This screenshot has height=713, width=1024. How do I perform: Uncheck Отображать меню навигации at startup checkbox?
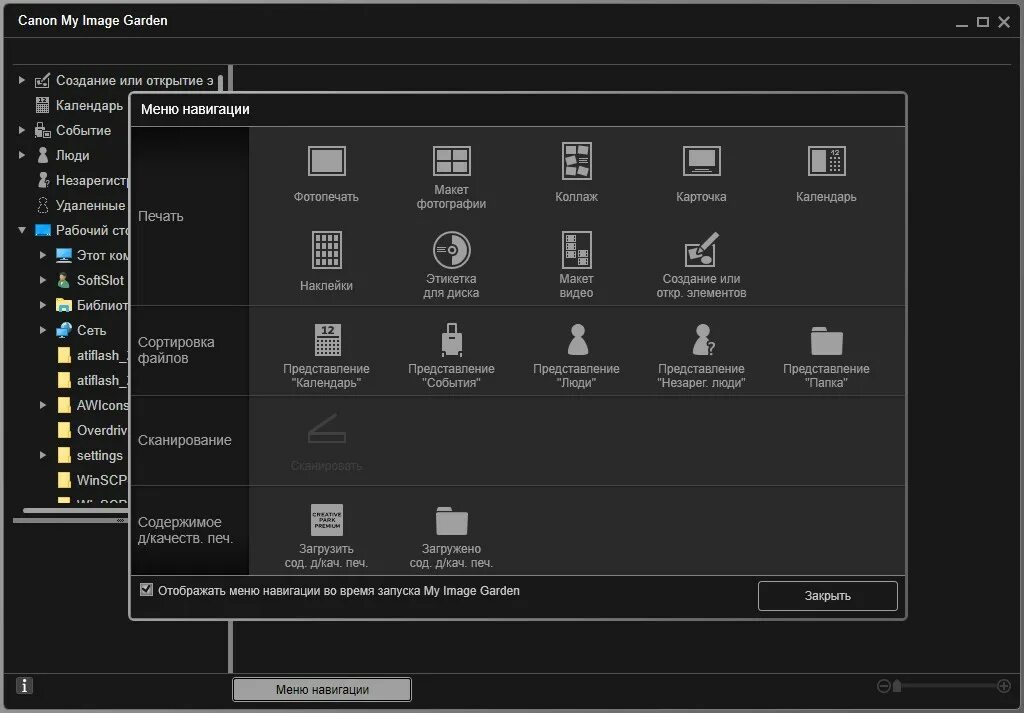(146, 590)
